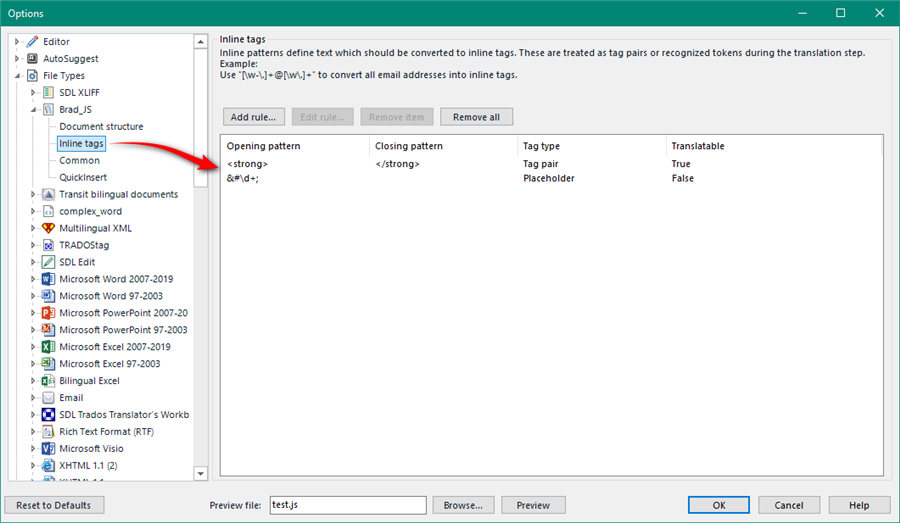900x523 pixels.
Task: Click the AutoSuggest icon in tree
Action: 33,59
